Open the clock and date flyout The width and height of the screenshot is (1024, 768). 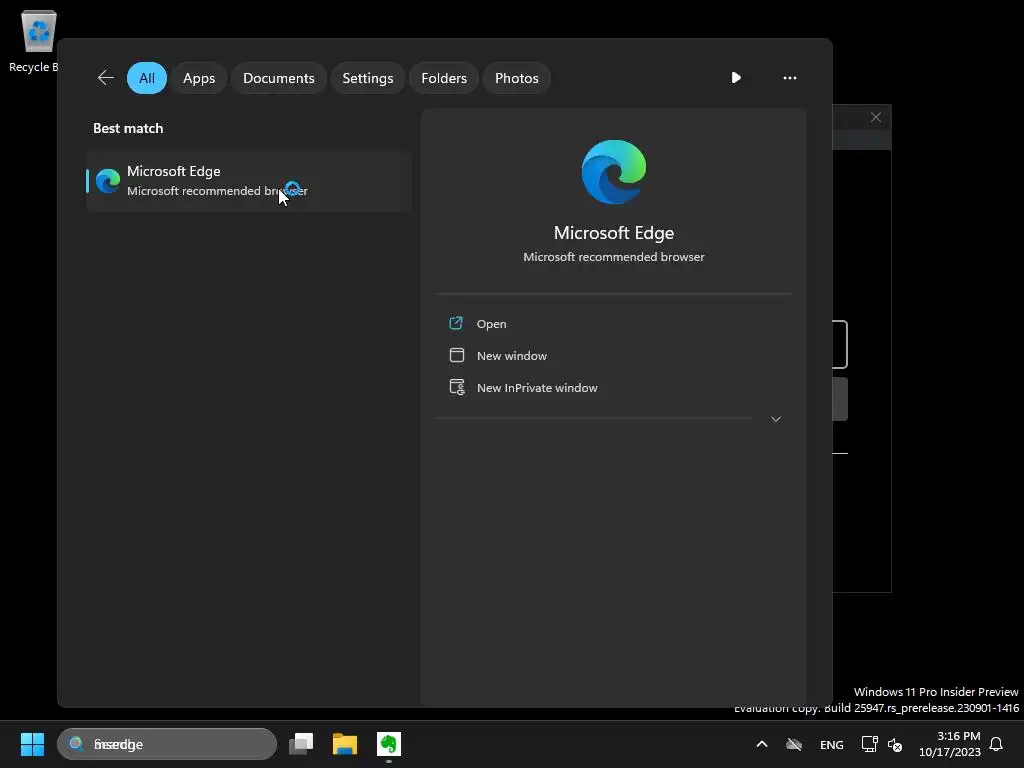coord(950,744)
